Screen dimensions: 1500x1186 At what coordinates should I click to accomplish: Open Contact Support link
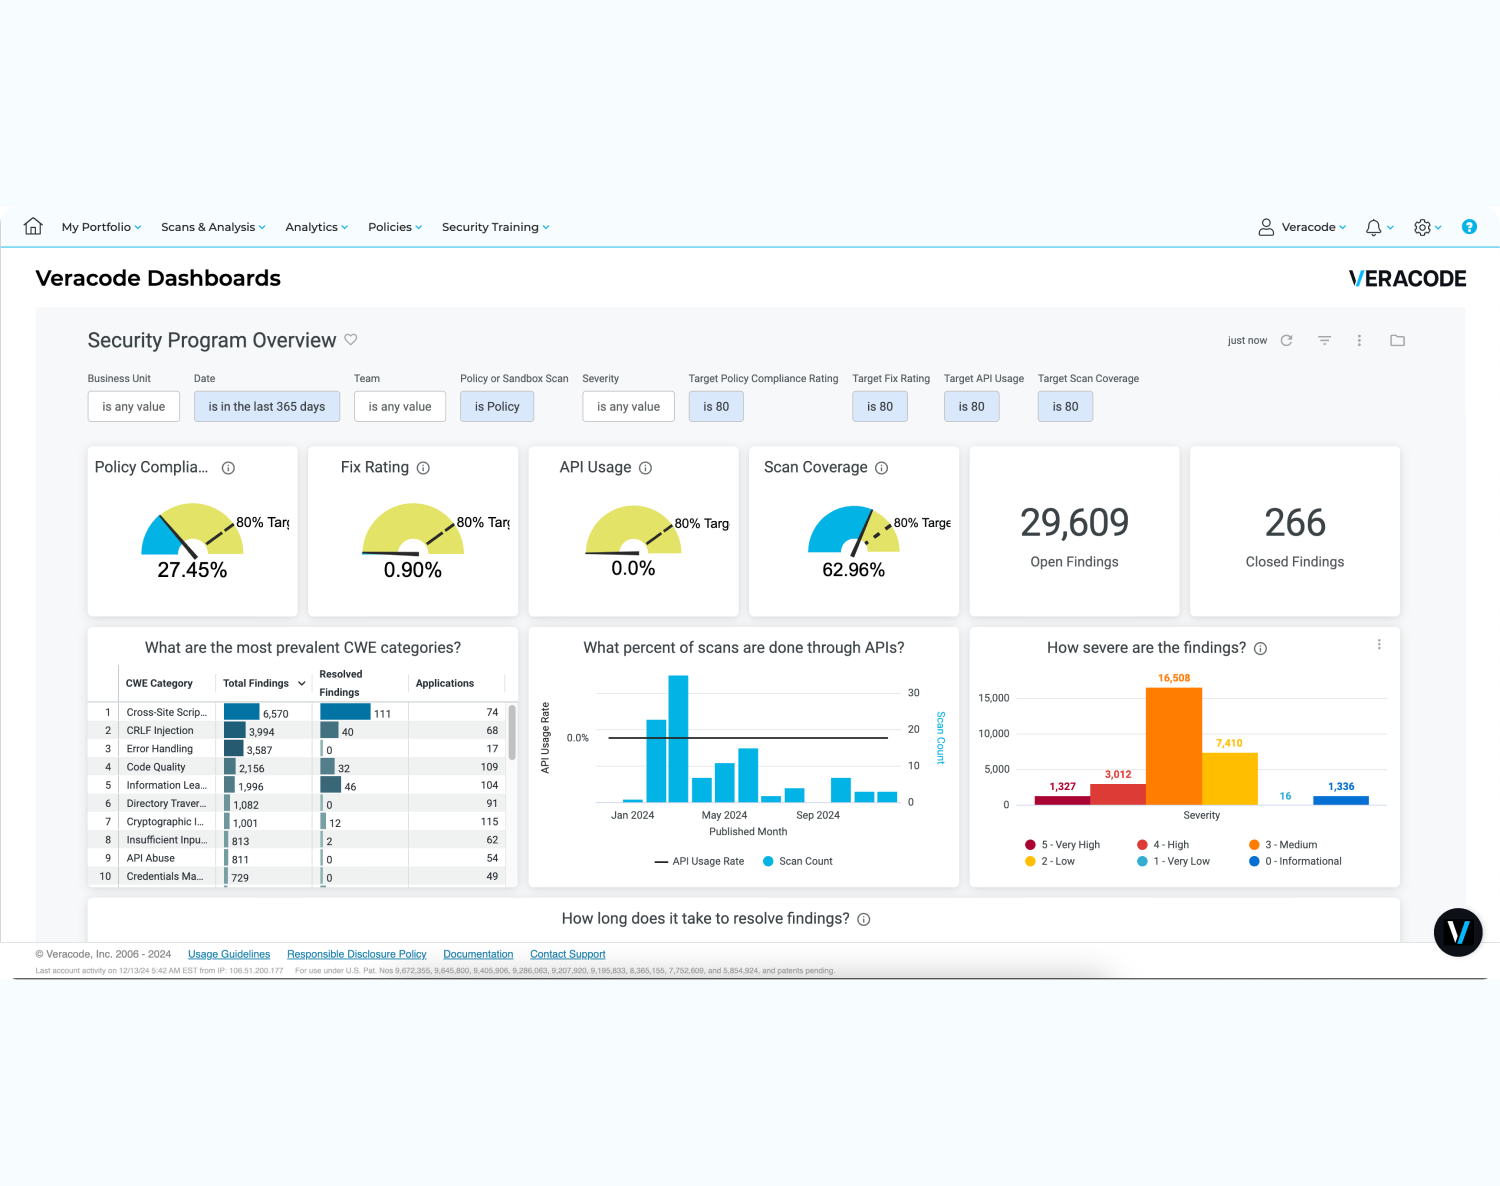click(x=568, y=954)
